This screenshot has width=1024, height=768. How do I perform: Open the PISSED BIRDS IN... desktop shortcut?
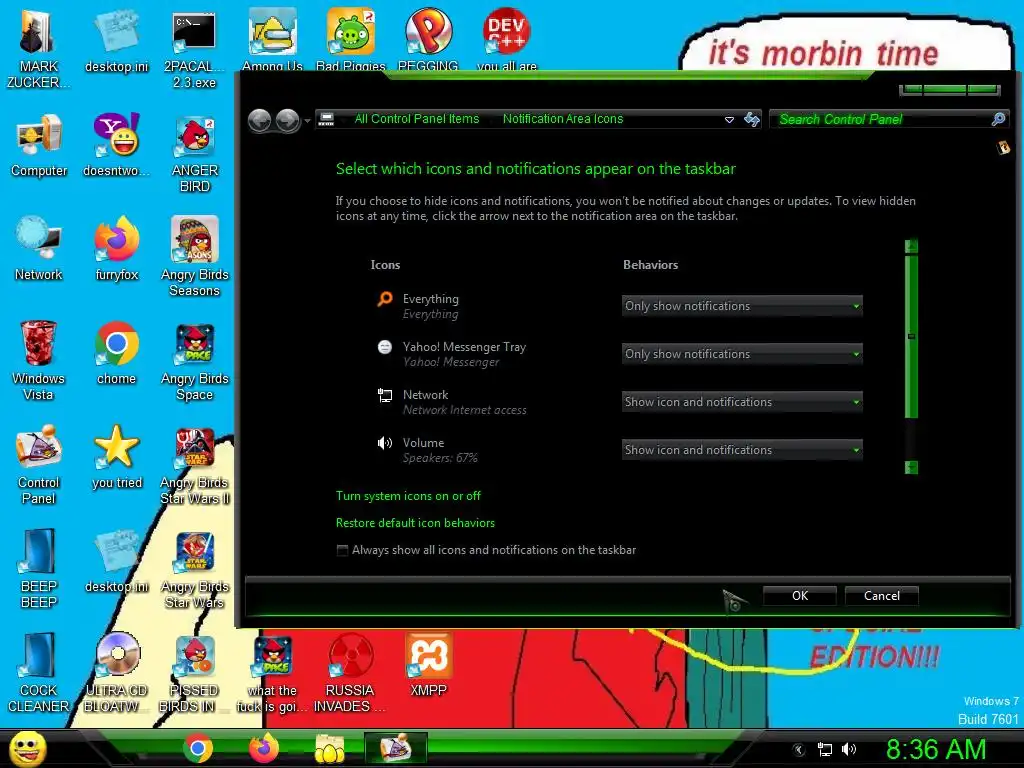point(194,673)
